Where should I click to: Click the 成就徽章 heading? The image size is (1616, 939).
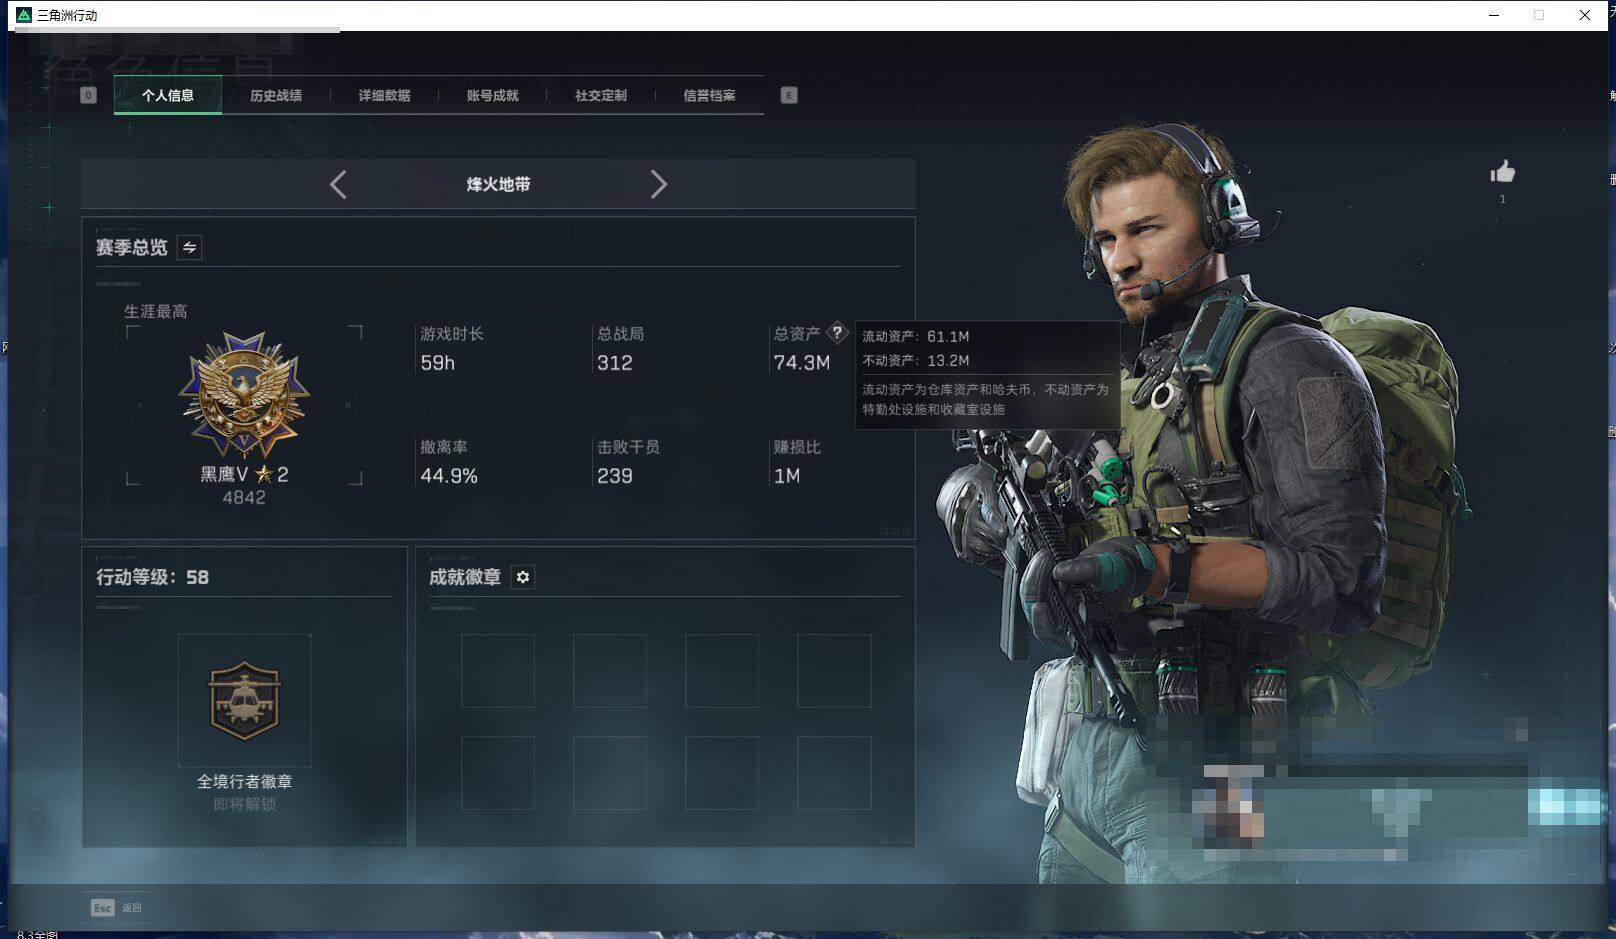point(465,577)
